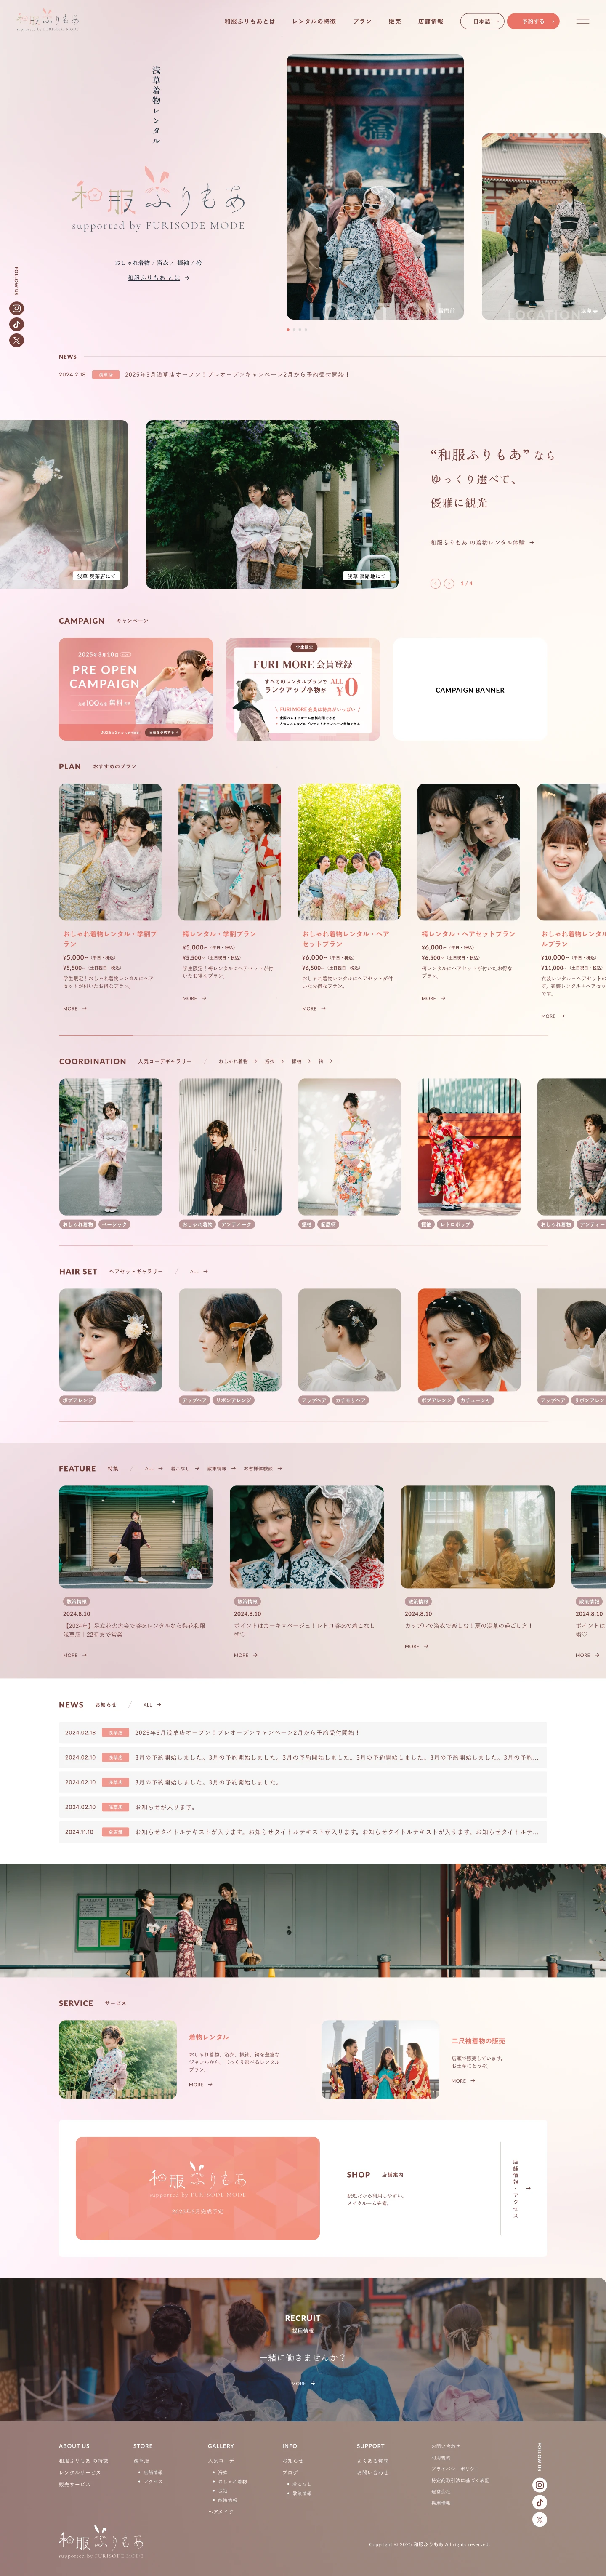606x2576 pixels.
Task: Open footer ブログ link
Action: [x=290, y=2472]
